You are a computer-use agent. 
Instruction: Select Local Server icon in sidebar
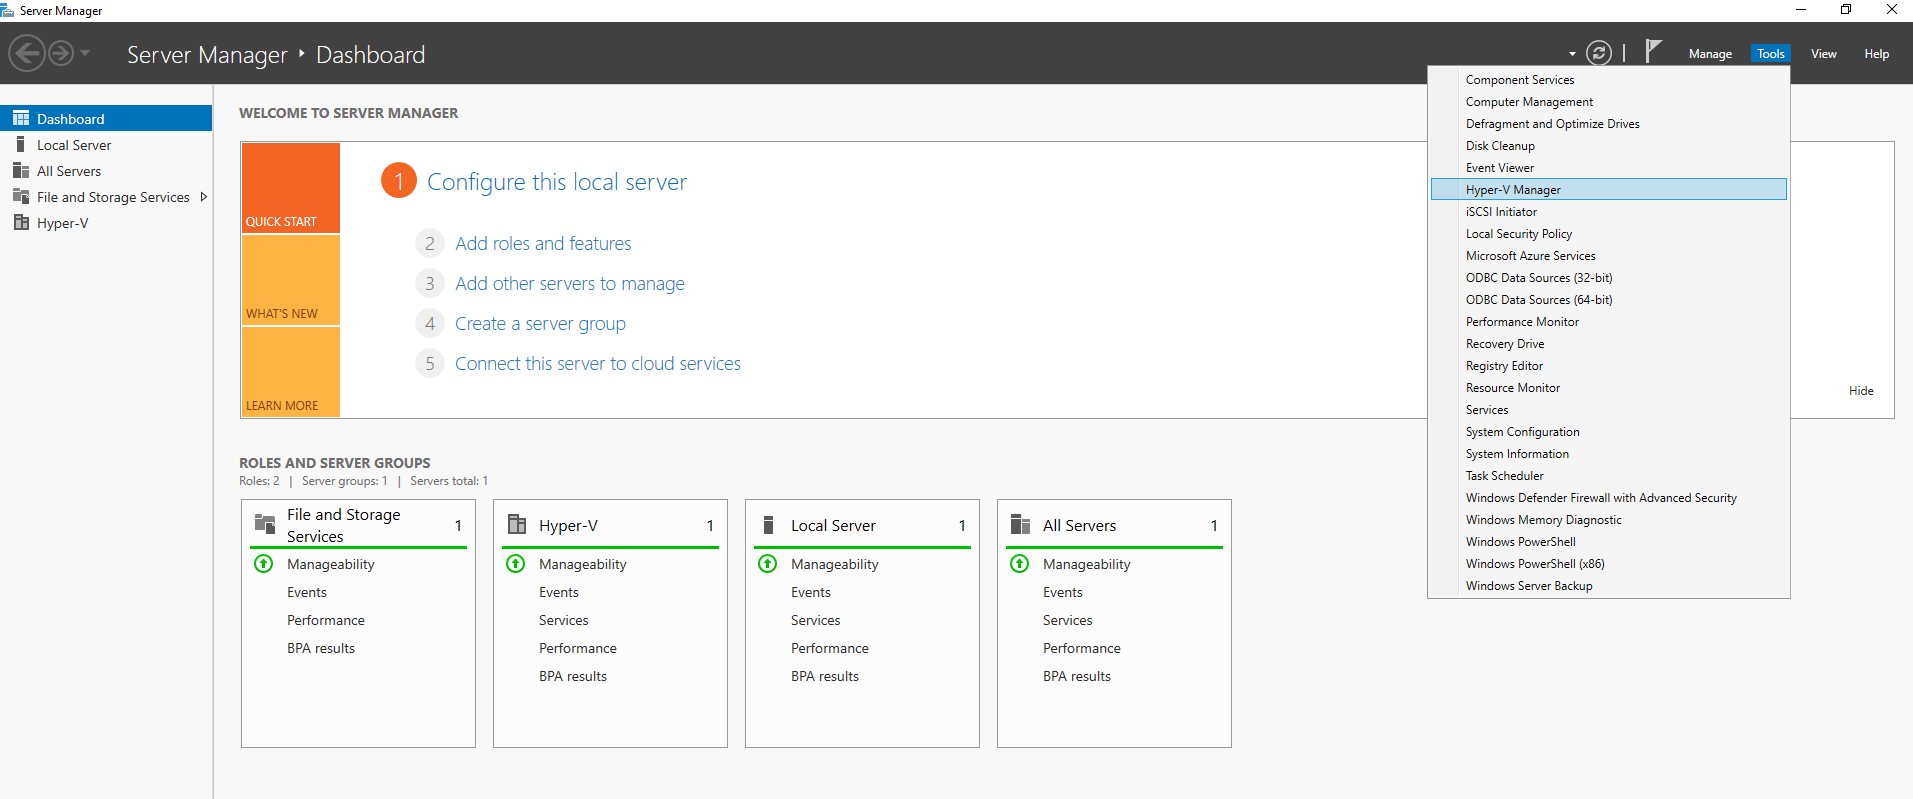pos(21,144)
